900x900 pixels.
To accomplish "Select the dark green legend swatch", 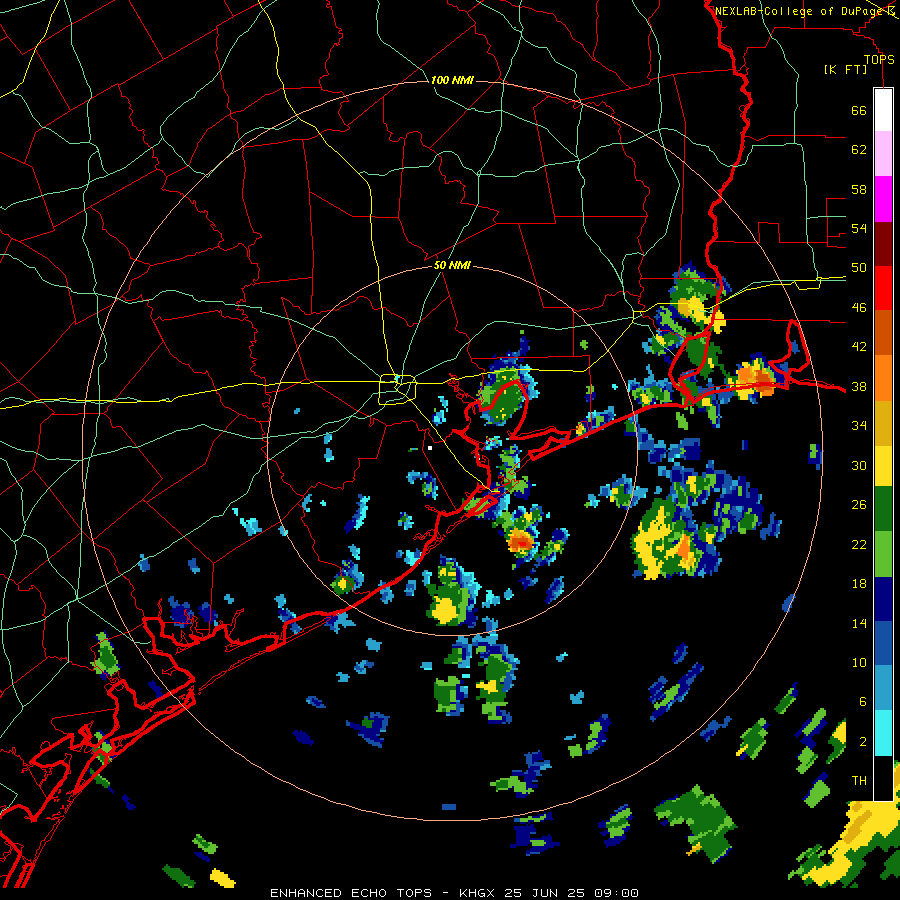I will (x=883, y=509).
